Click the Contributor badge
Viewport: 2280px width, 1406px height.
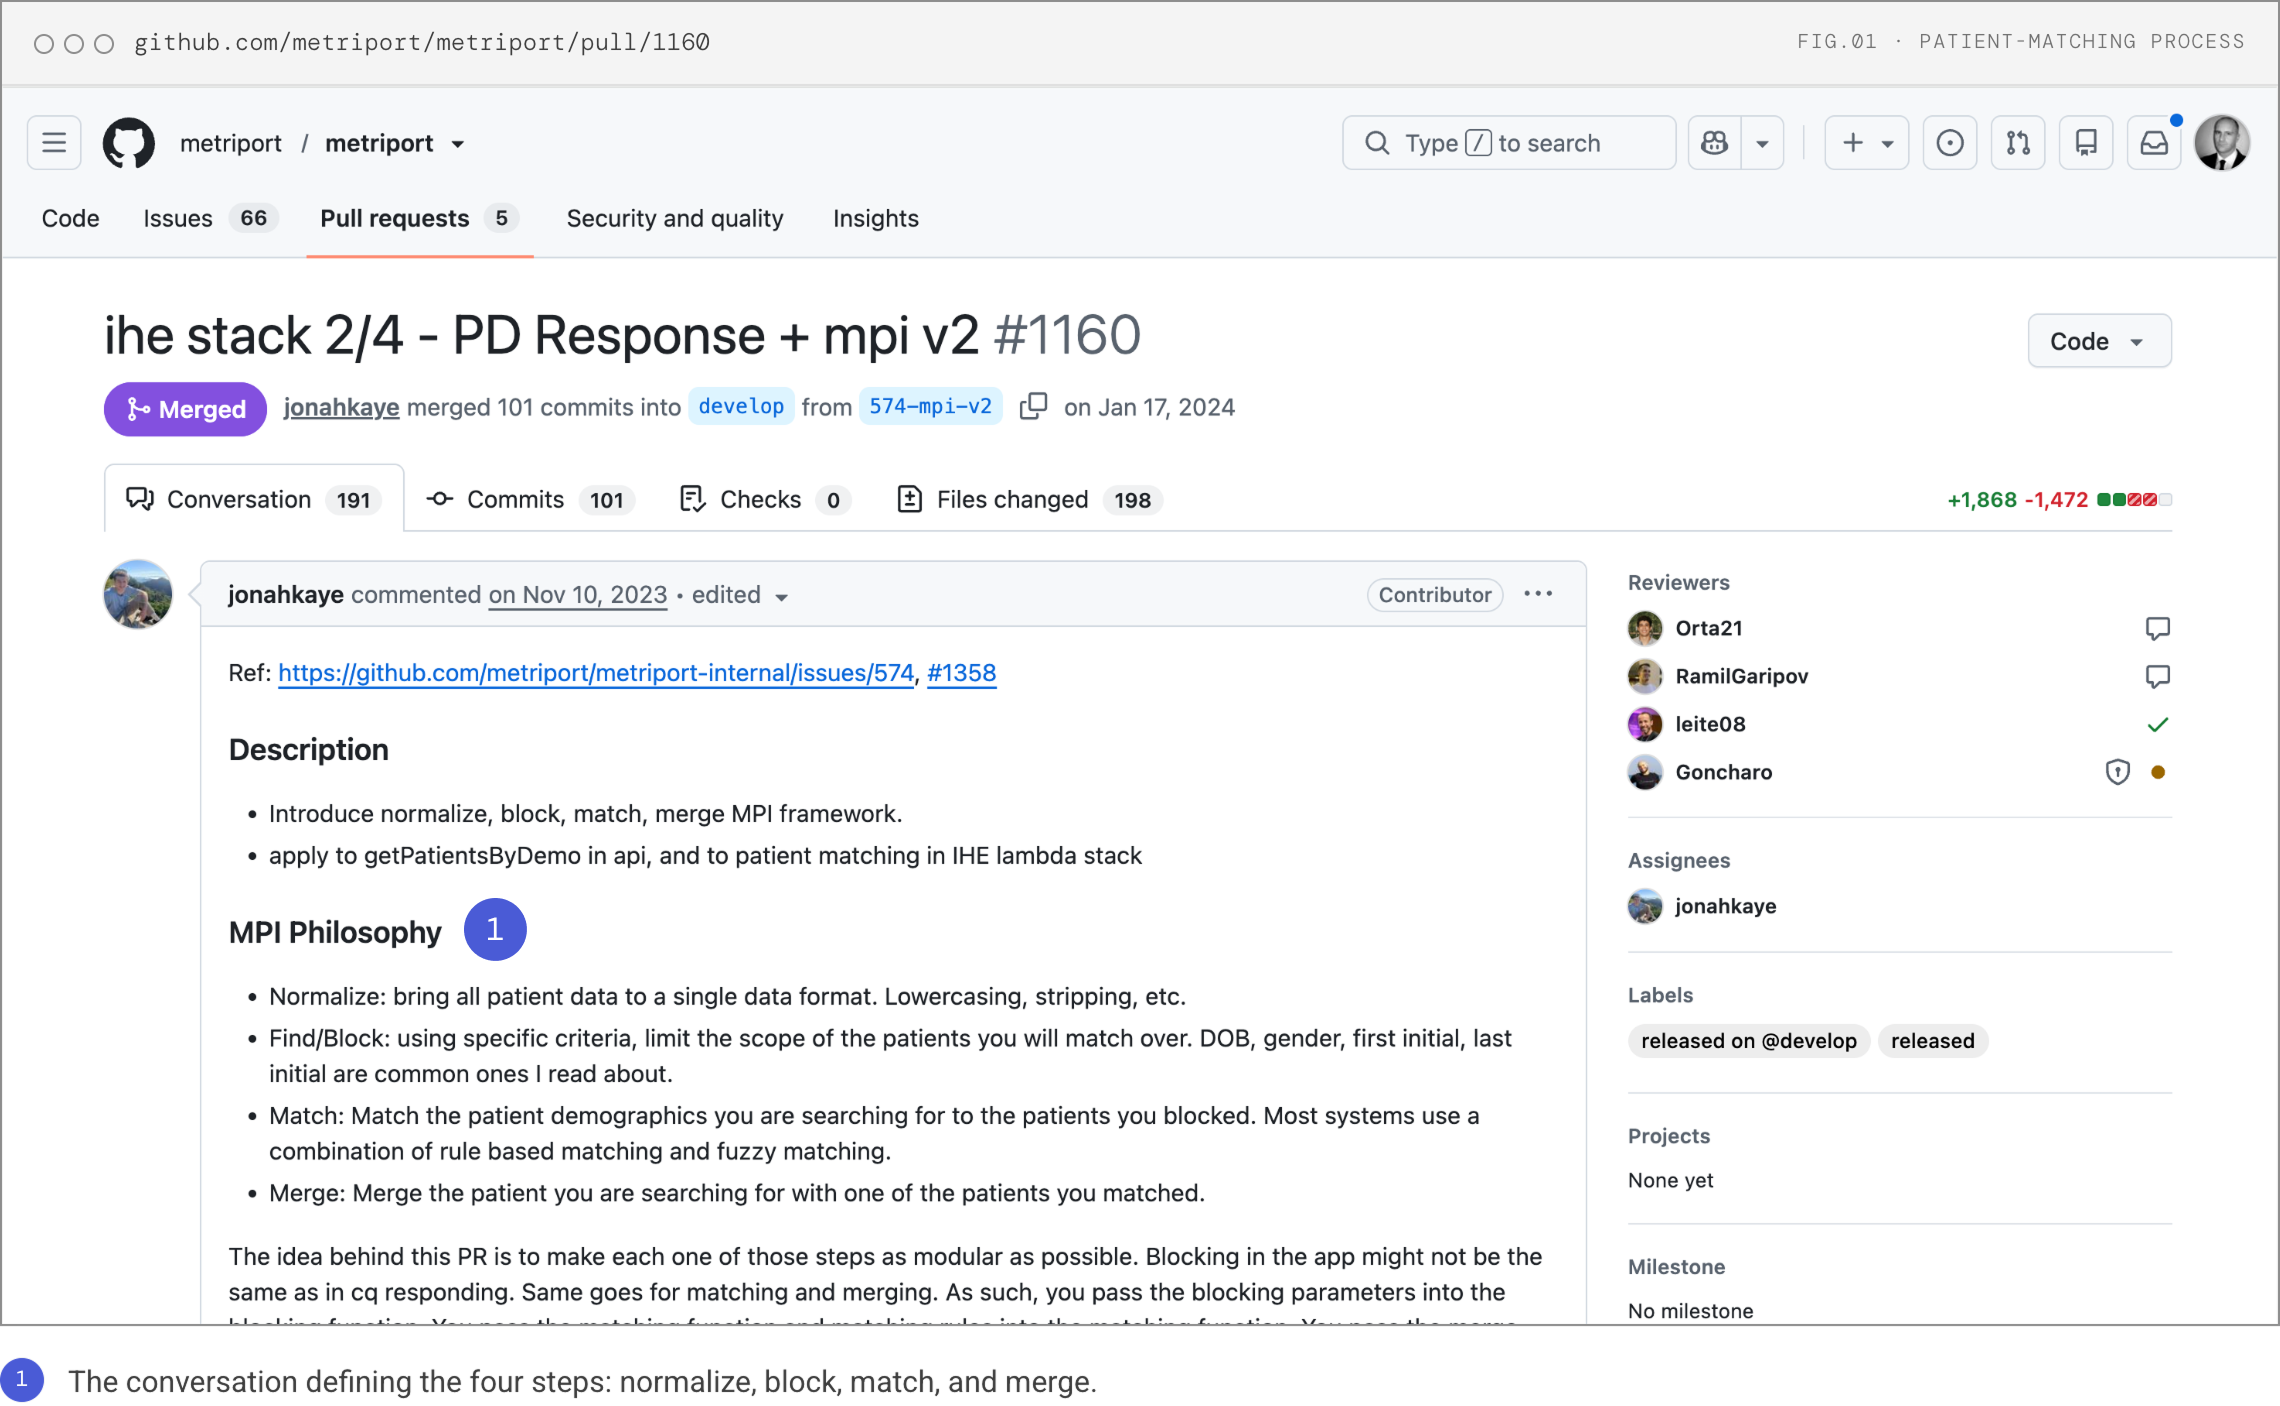[x=1435, y=595]
